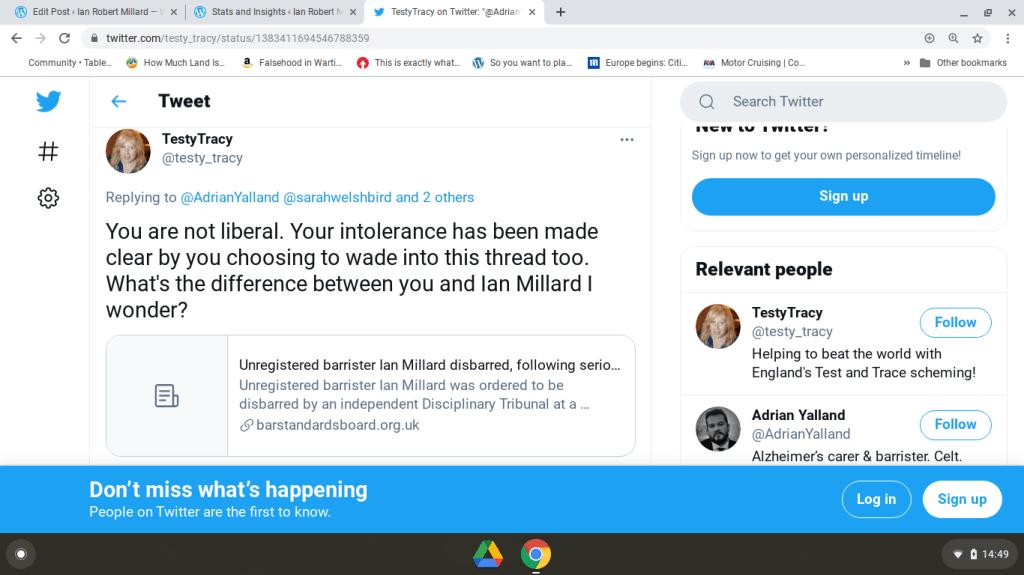Screen dimensions: 1024x575
Task: Click the browser reload icon
Action: [x=65, y=38]
